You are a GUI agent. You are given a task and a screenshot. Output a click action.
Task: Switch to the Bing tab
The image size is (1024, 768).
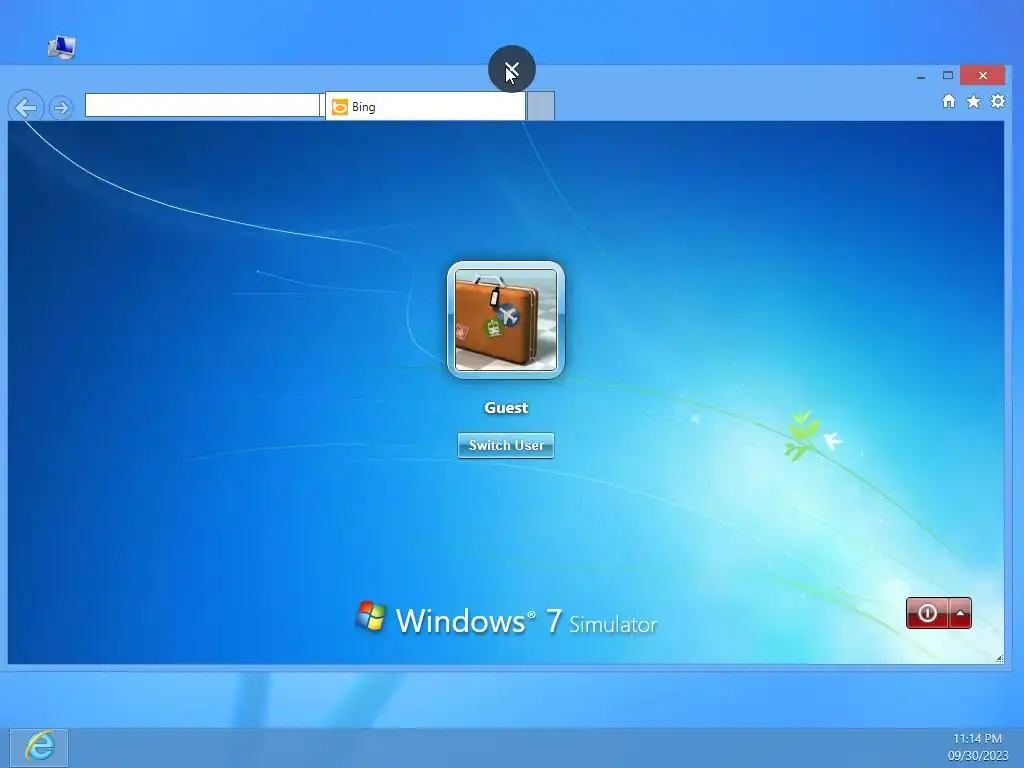(425, 106)
